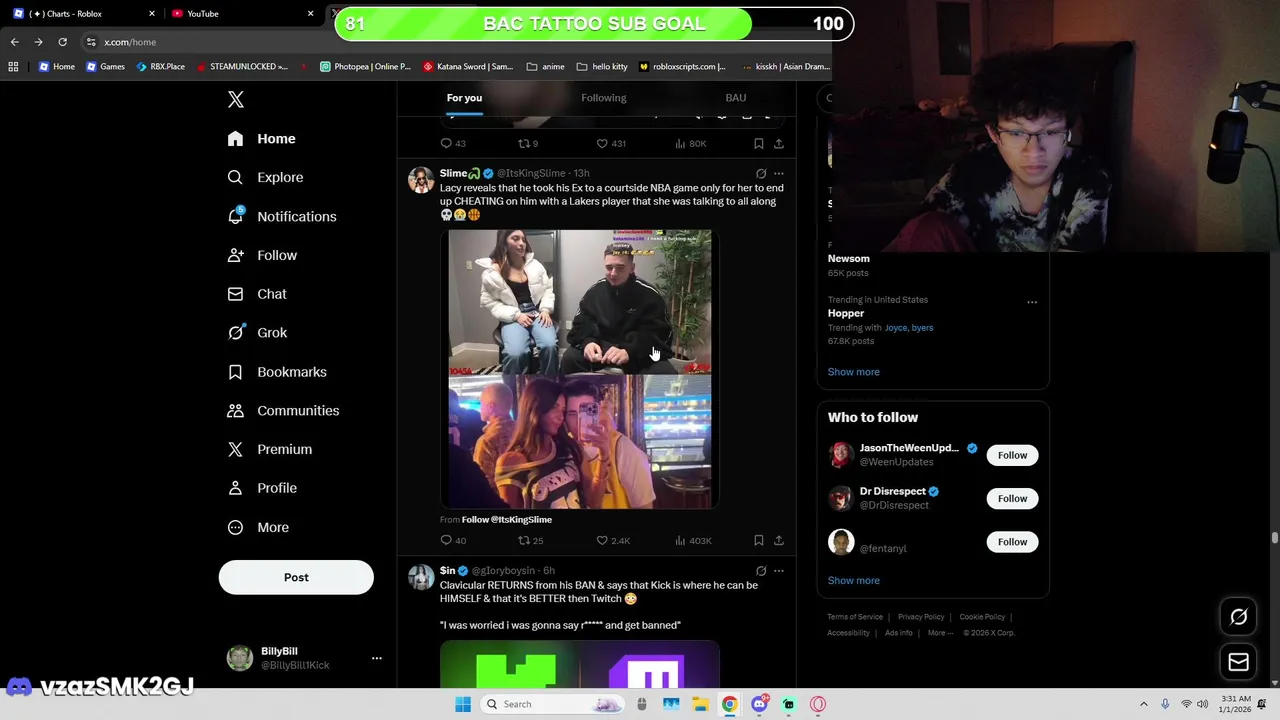Open Communities in the sidebar

pos(284,410)
